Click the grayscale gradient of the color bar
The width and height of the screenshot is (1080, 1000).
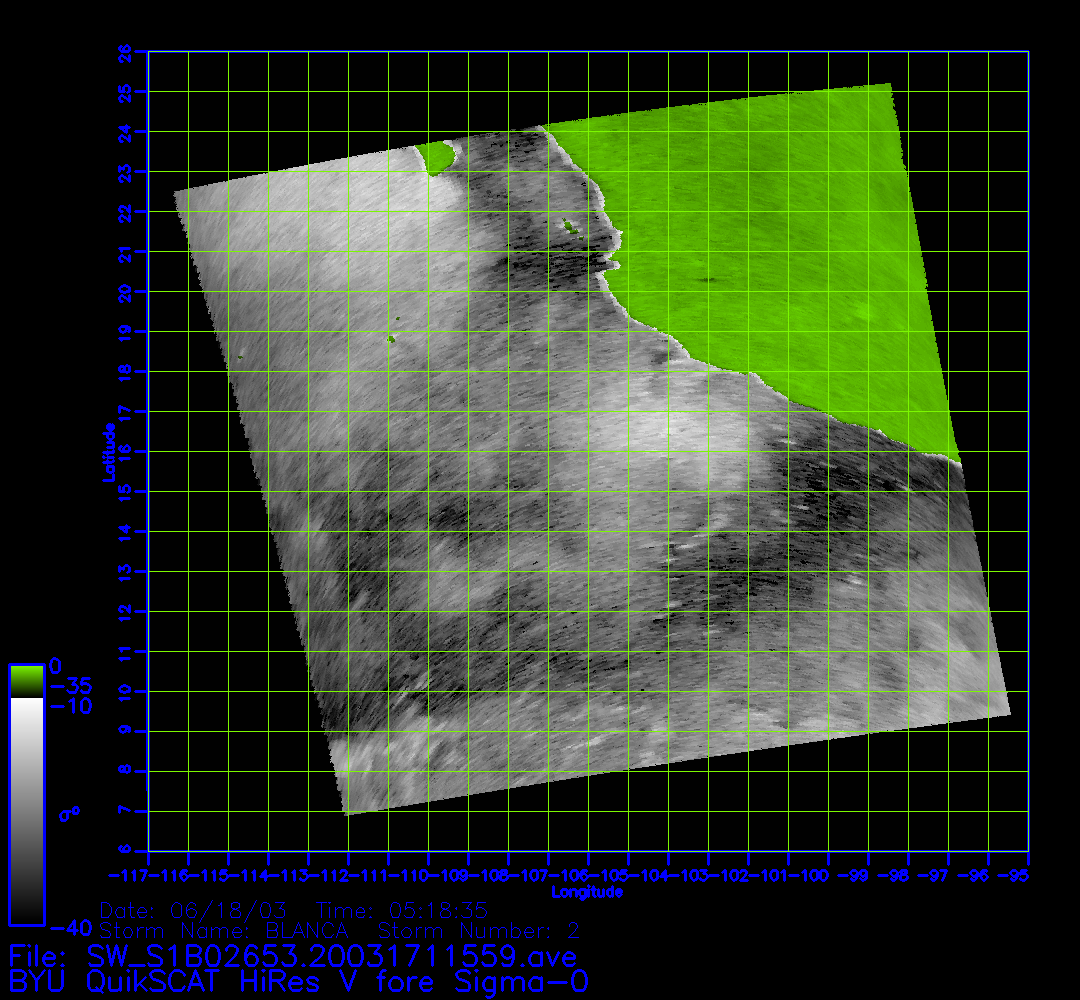26,810
